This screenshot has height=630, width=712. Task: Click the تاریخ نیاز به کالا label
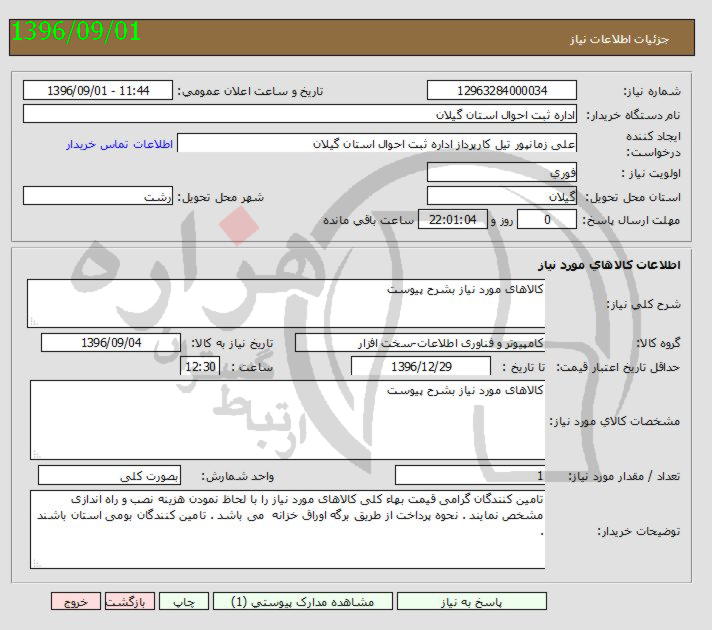(x=232, y=343)
